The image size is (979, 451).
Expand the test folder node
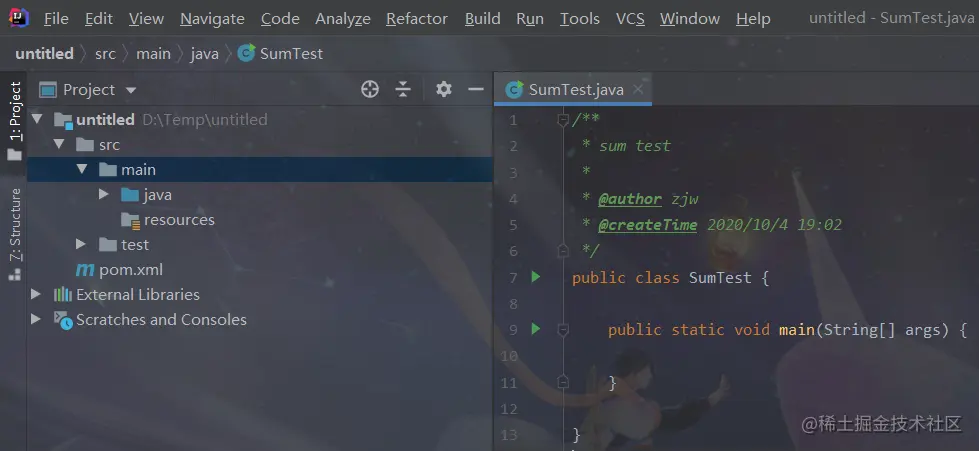click(81, 244)
